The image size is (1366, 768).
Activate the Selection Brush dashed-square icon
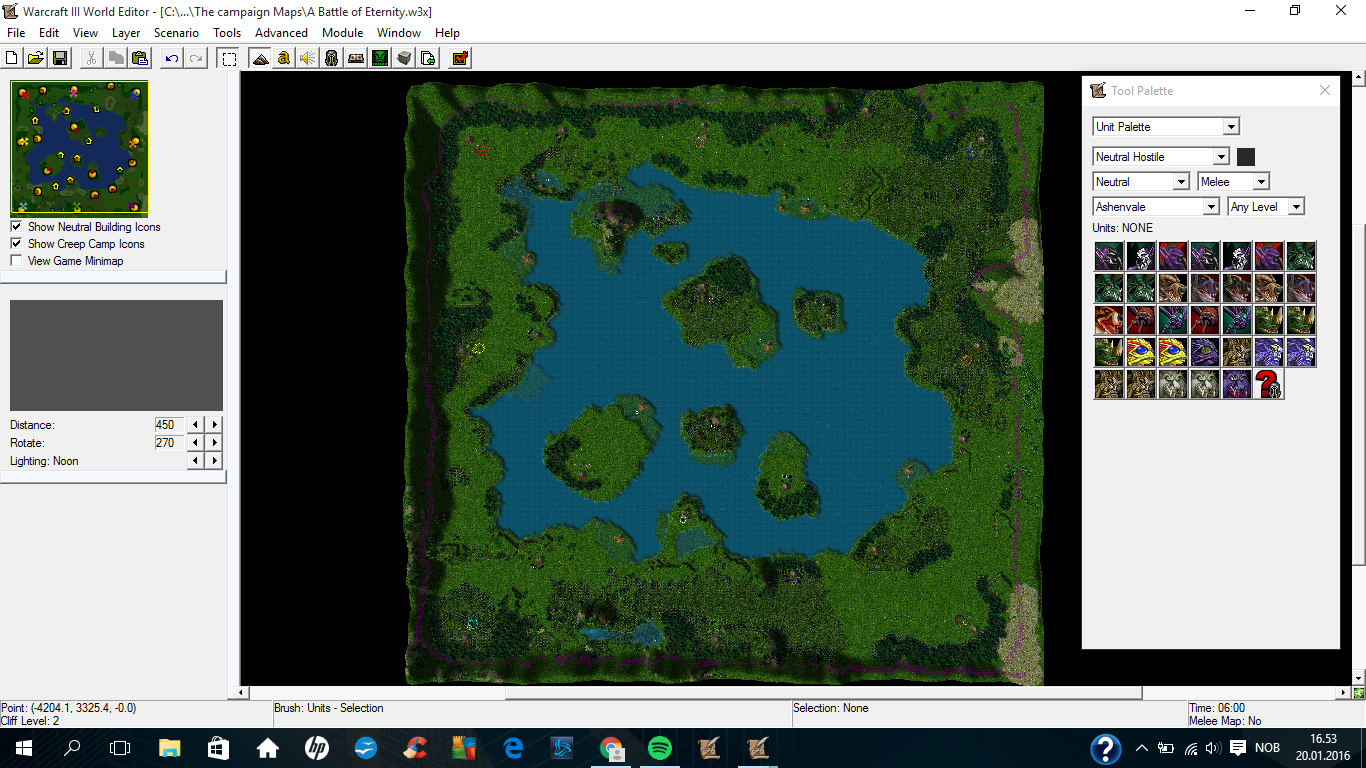pos(229,58)
